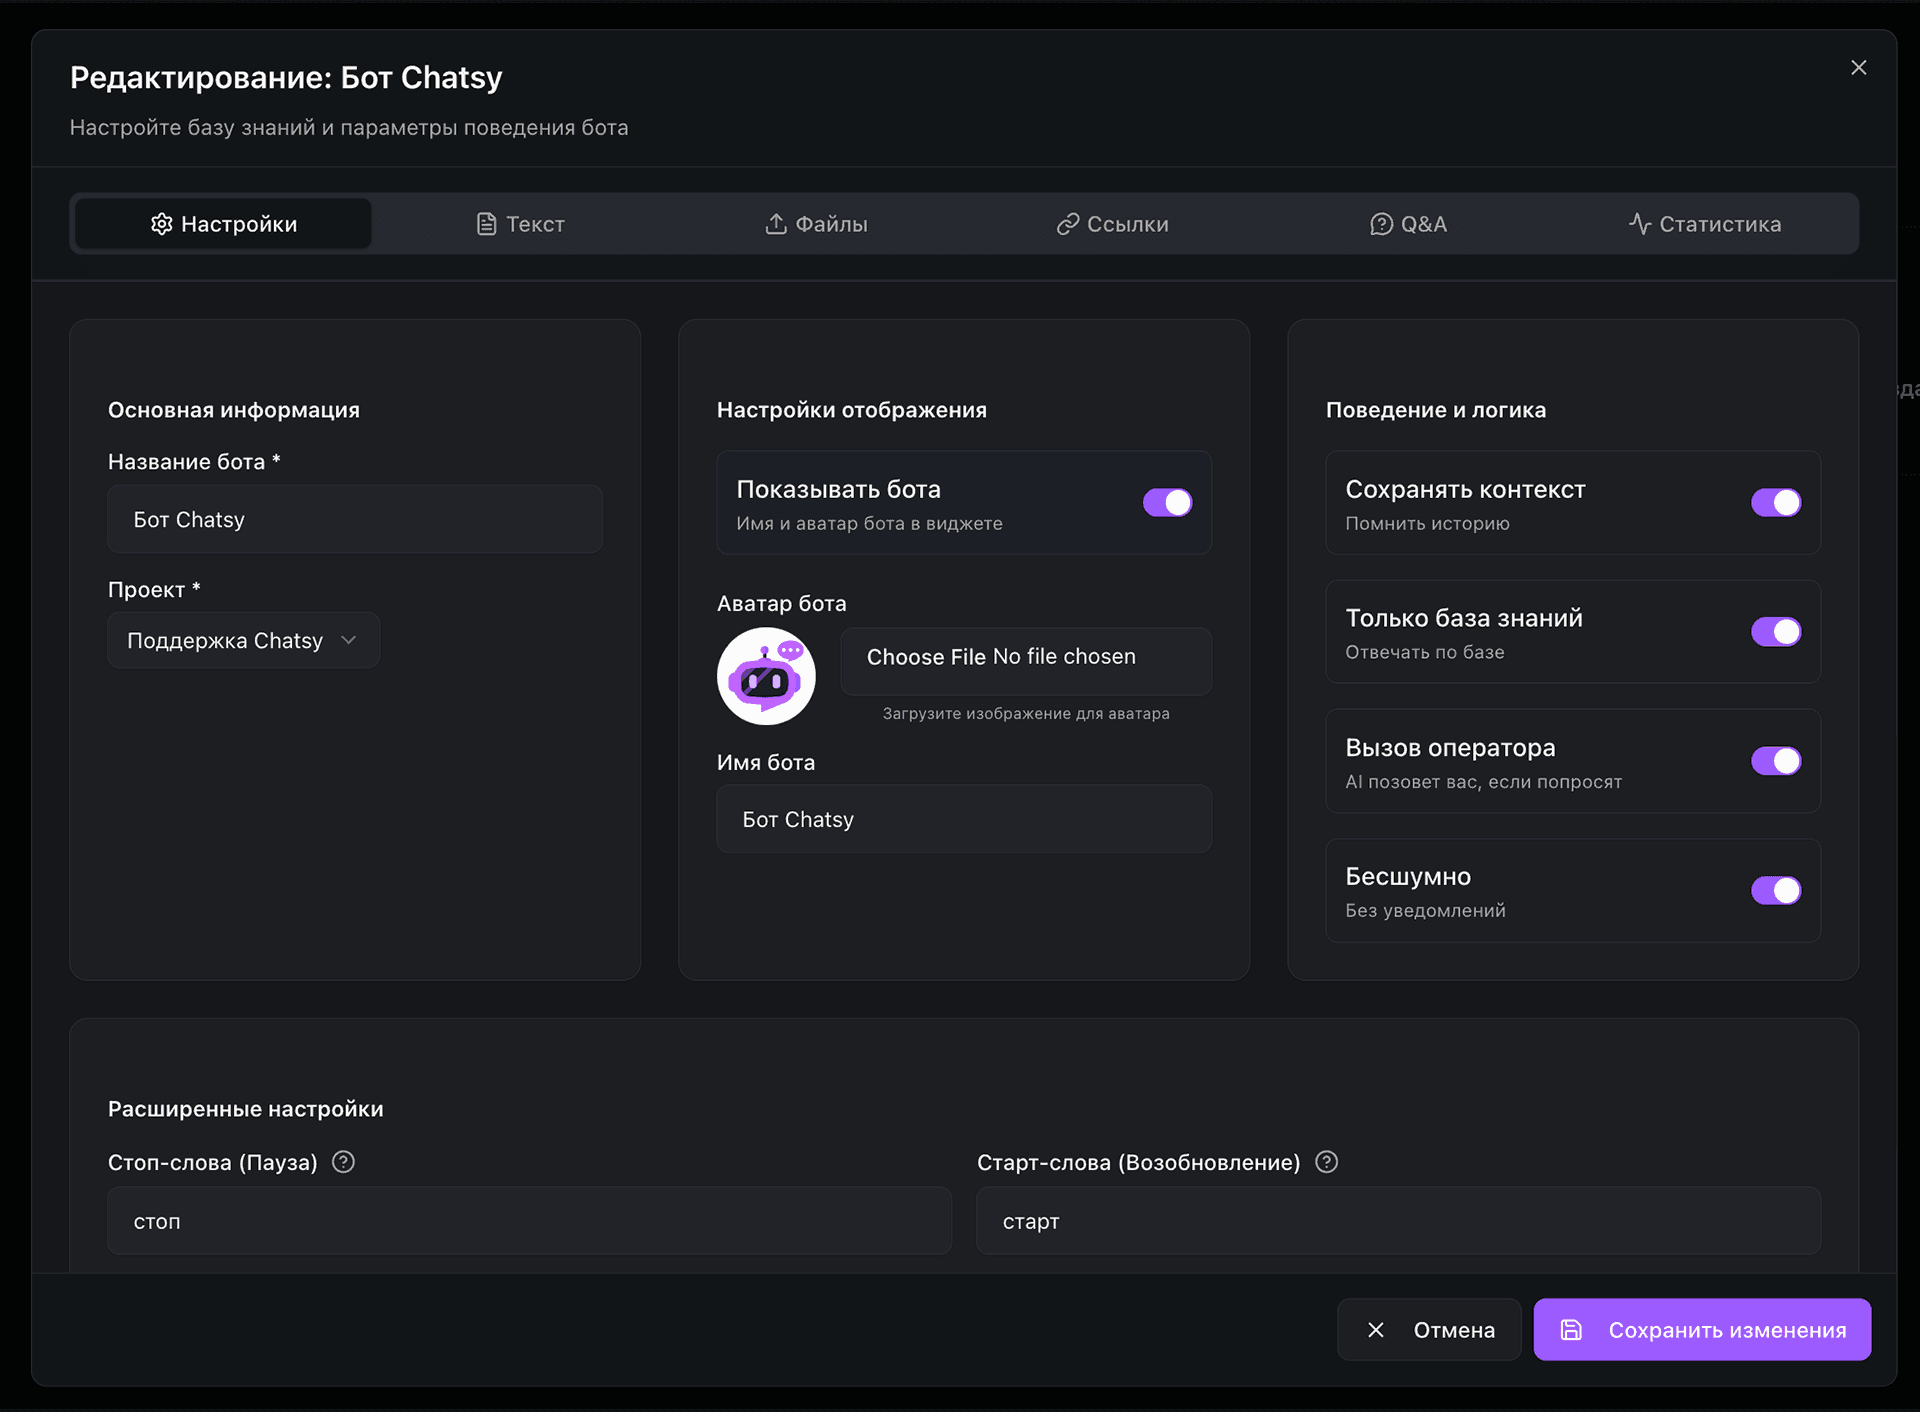Open the Поддержка Chatsy project dropdown
Image resolution: width=1920 pixels, height=1412 pixels.
pos(243,640)
